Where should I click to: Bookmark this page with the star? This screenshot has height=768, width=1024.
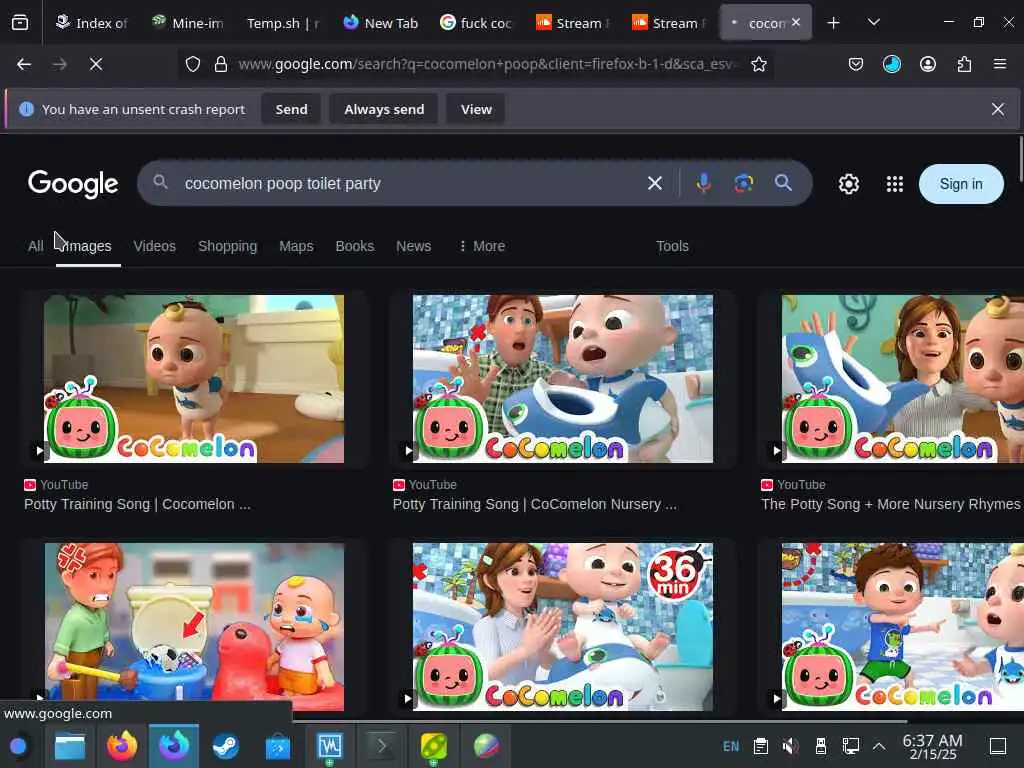(x=758, y=64)
